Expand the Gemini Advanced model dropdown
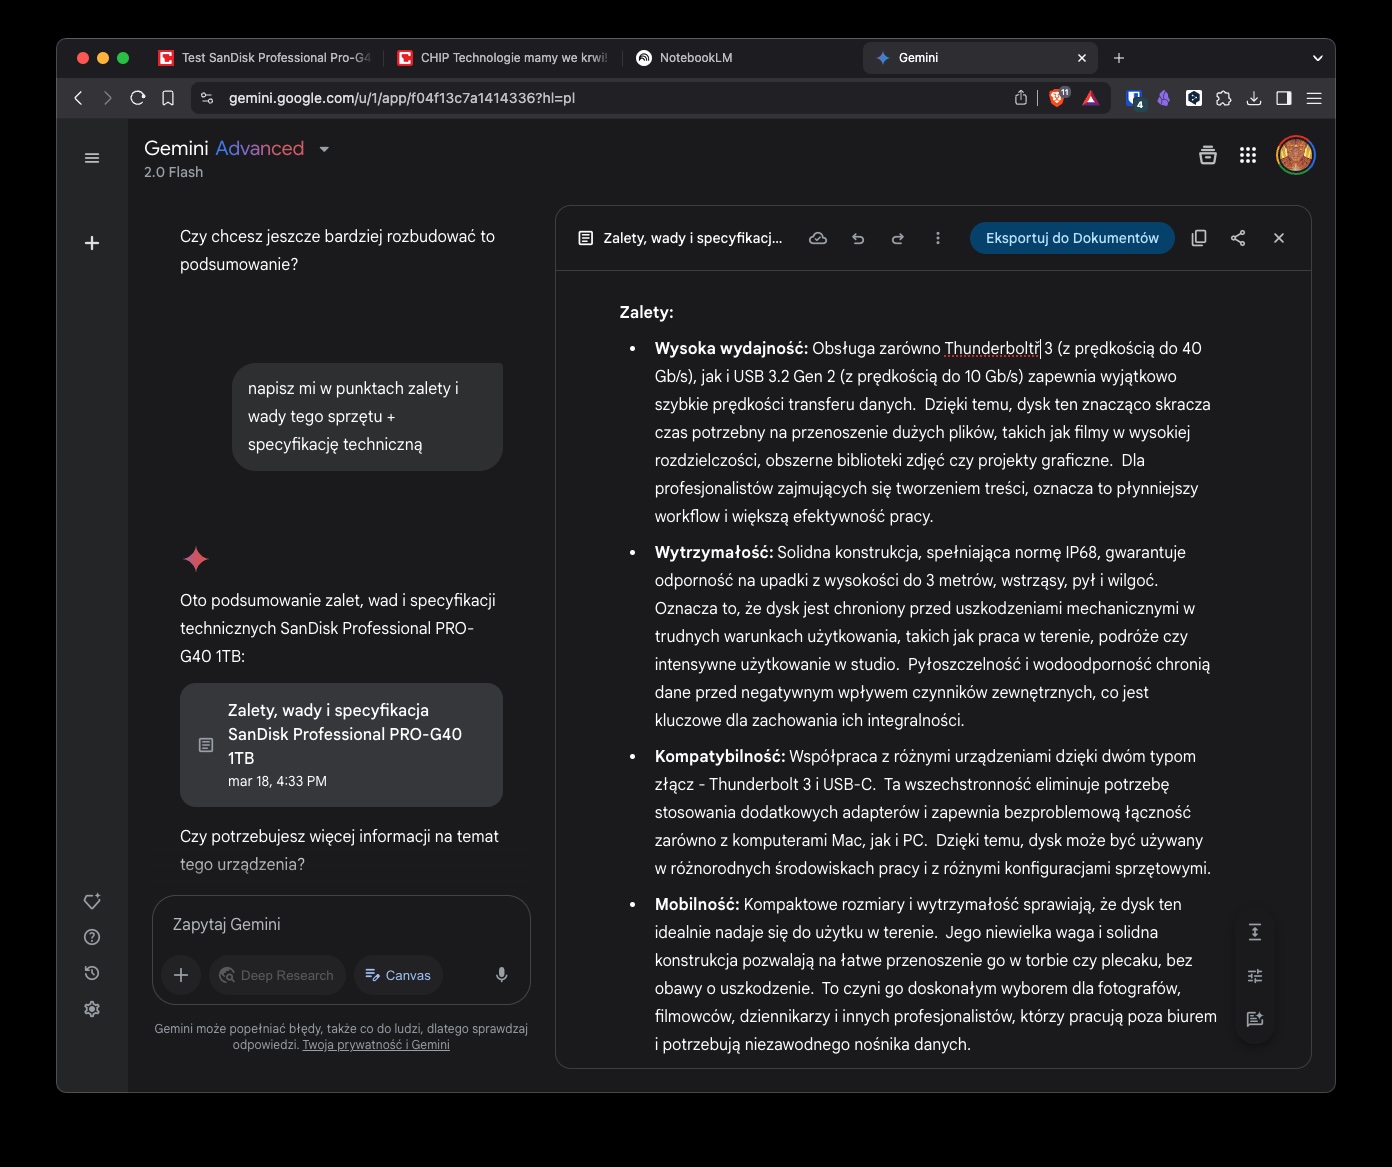The width and height of the screenshot is (1392, 1167). [324, 149]
